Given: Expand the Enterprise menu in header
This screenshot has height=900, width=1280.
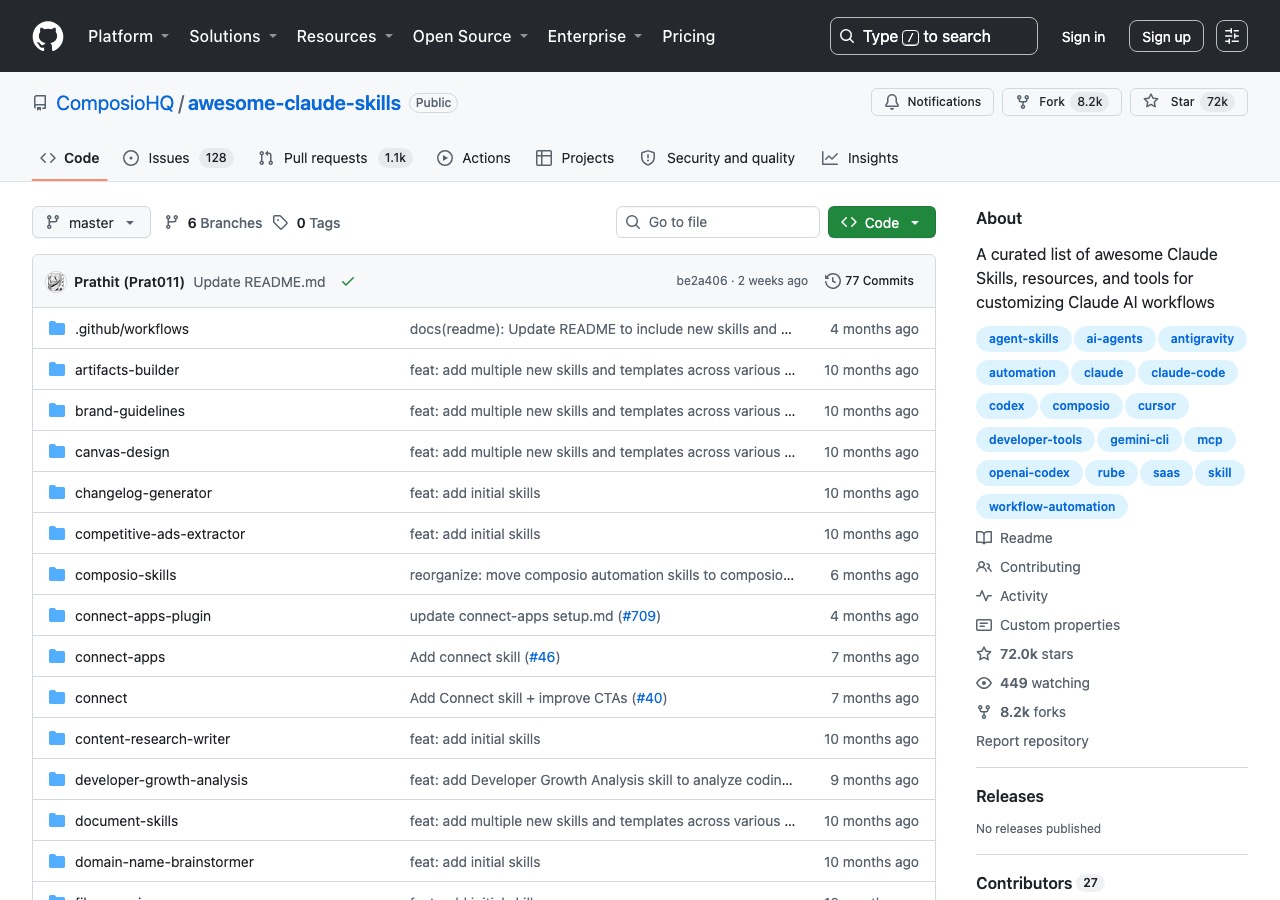Looking at the screenshot, I should point(594,36).
